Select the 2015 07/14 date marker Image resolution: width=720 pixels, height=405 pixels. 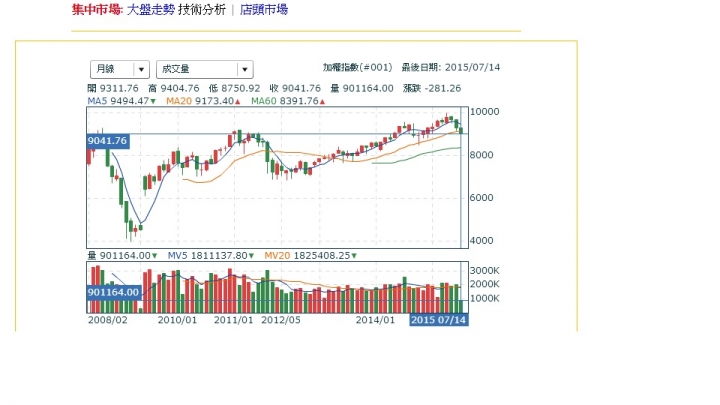pos(439,320)
